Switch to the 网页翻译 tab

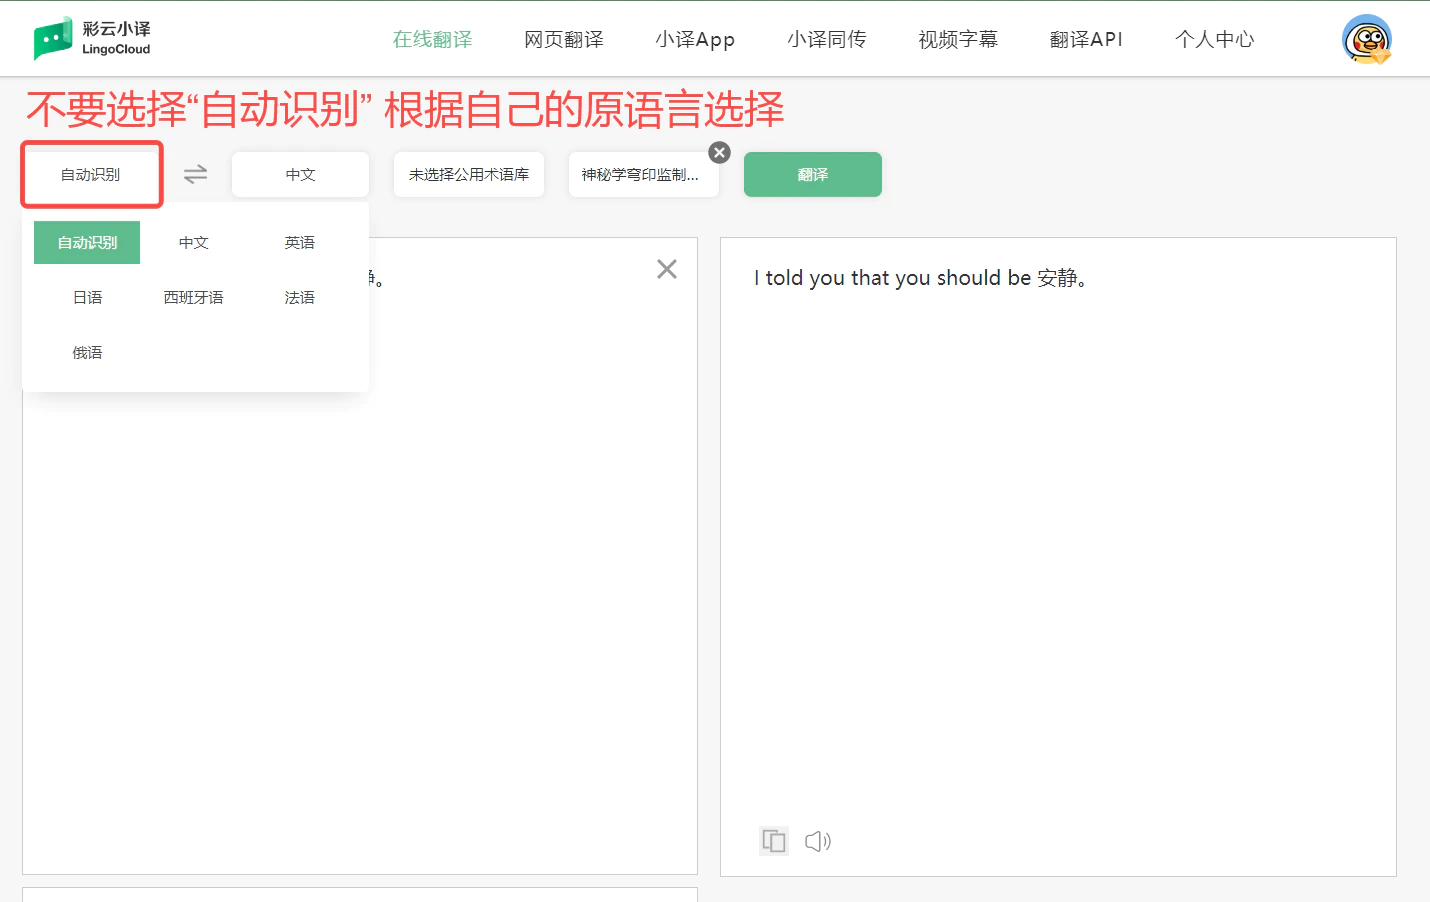coord(564,40)
